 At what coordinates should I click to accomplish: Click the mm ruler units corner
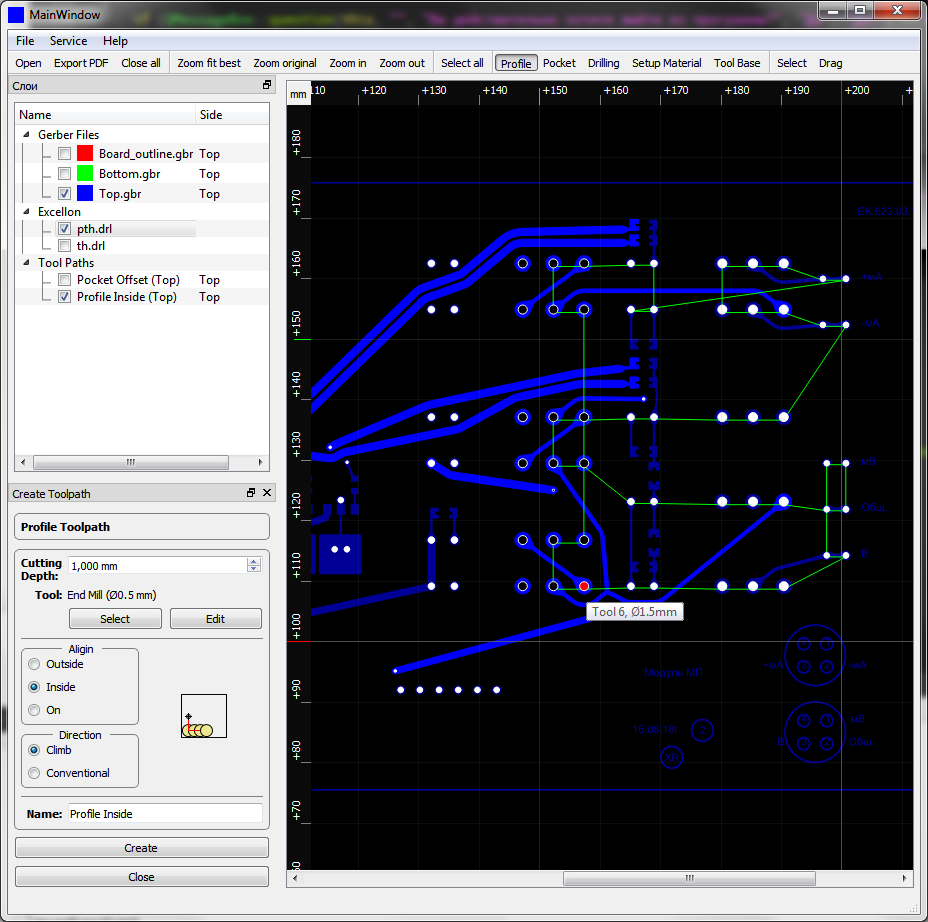point(298,94)
